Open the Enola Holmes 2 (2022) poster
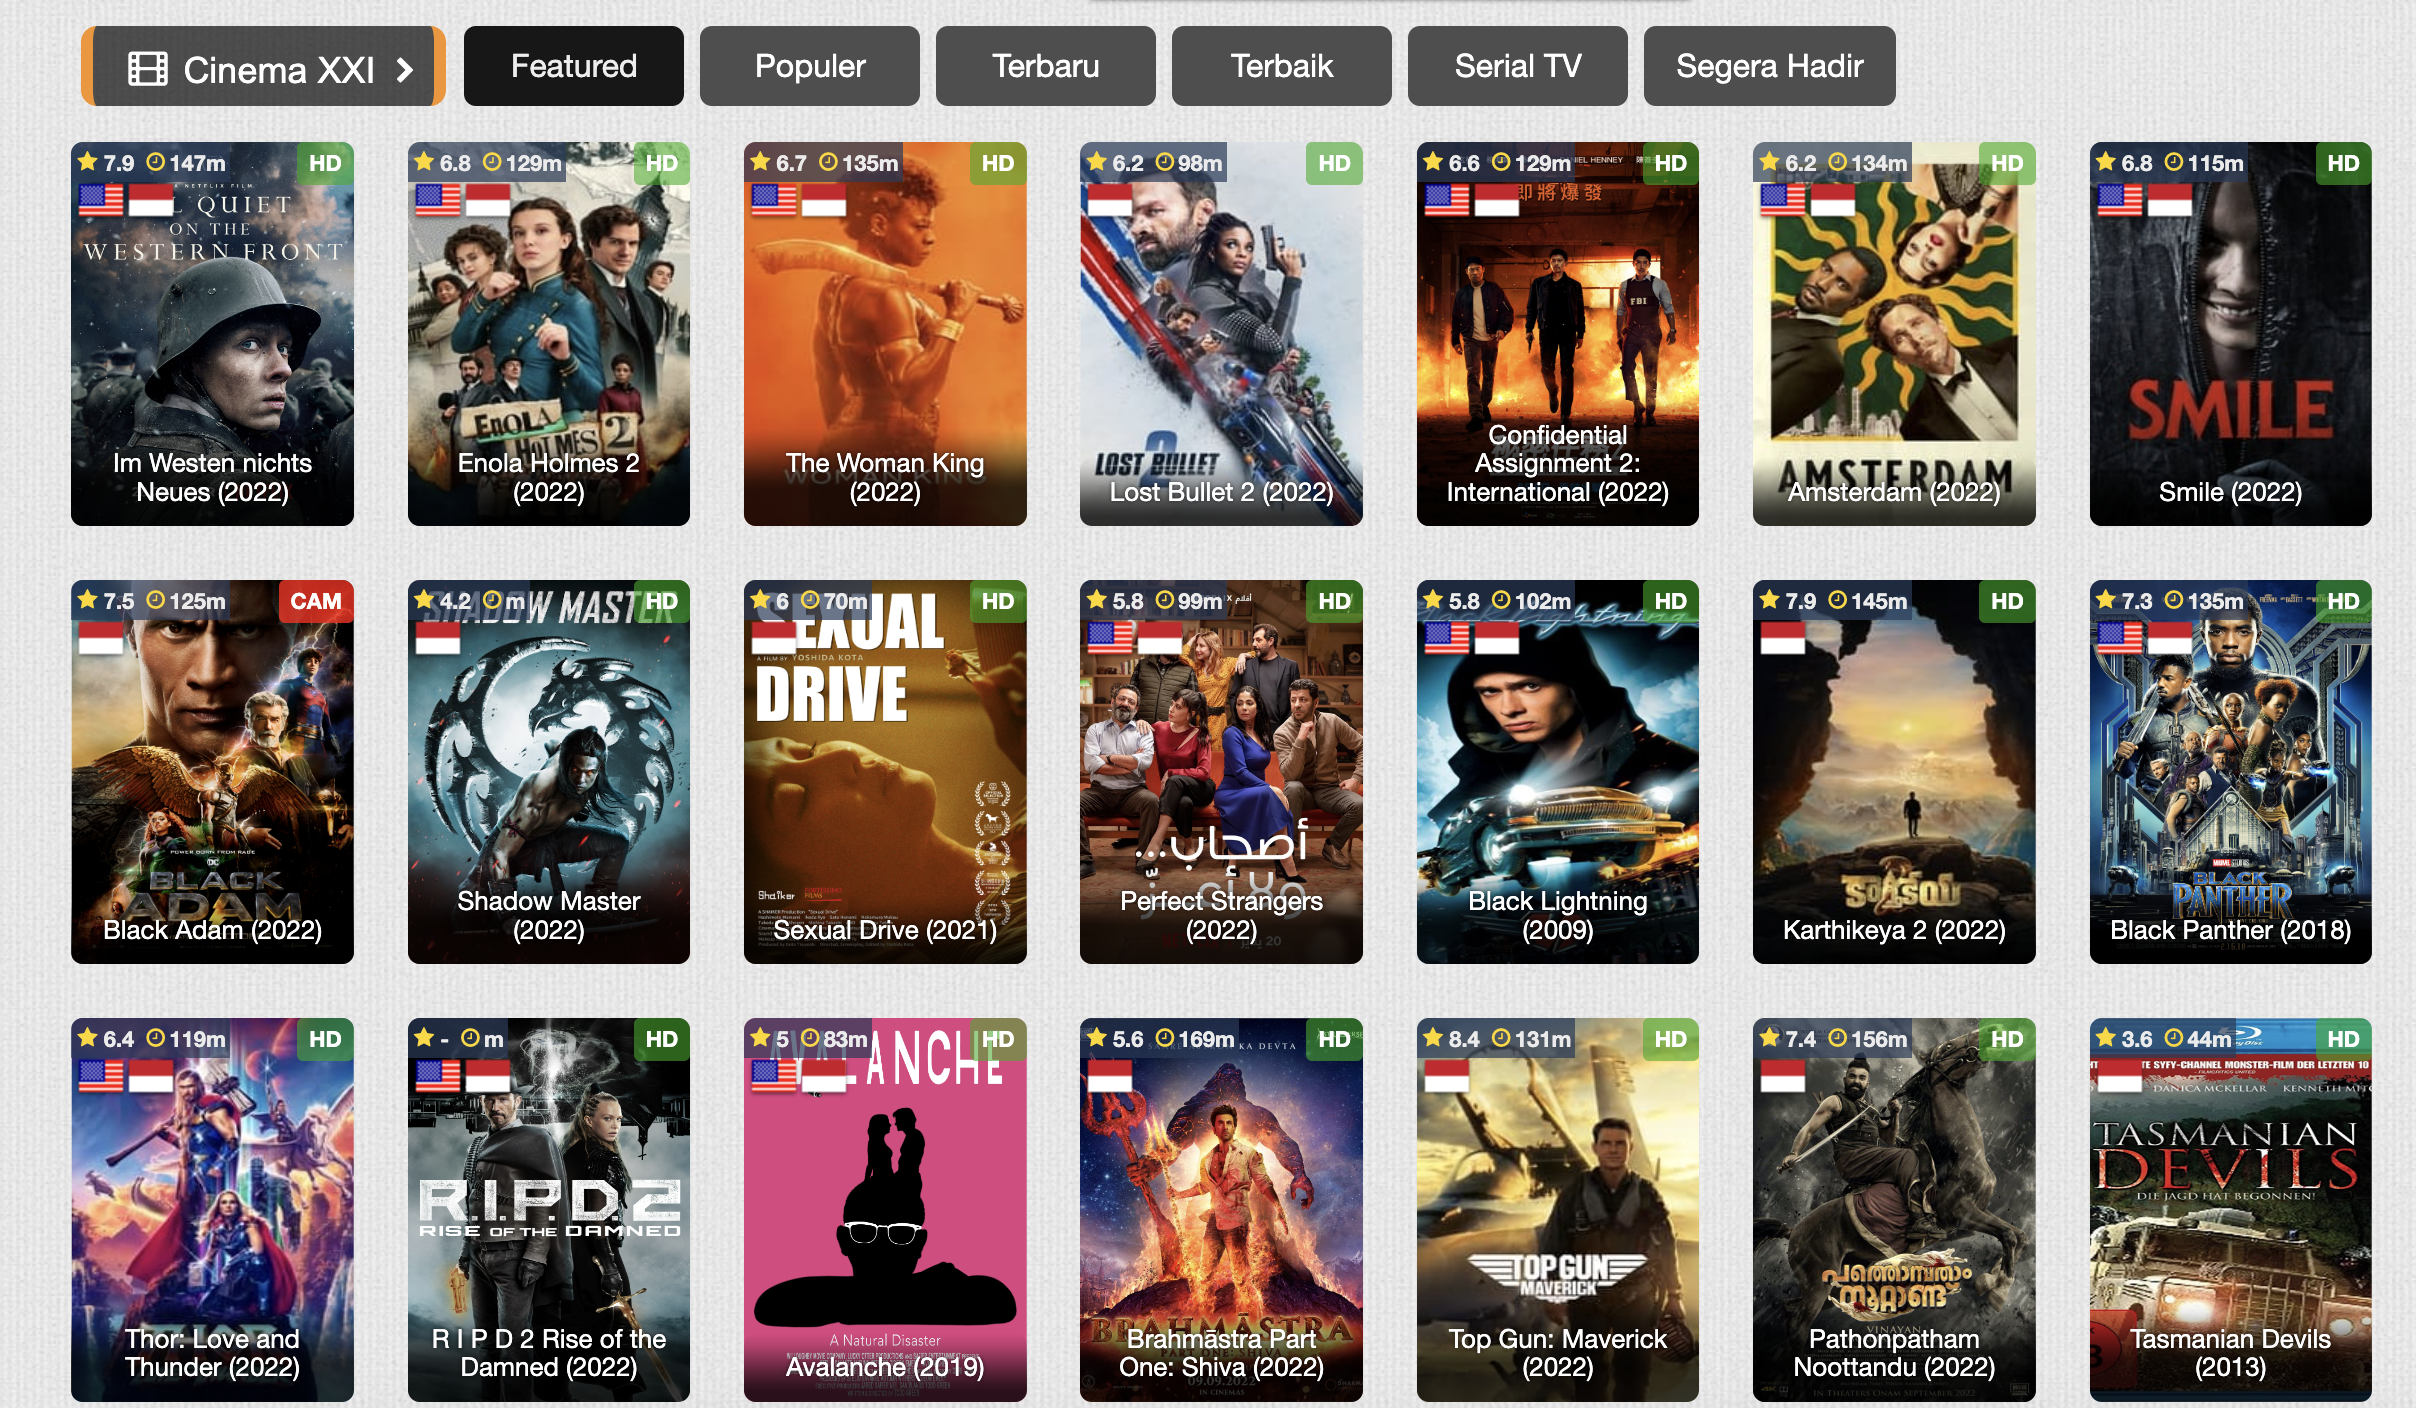Image resolution: width=2416 pixels, height=1408 pixels. (549, 334)
